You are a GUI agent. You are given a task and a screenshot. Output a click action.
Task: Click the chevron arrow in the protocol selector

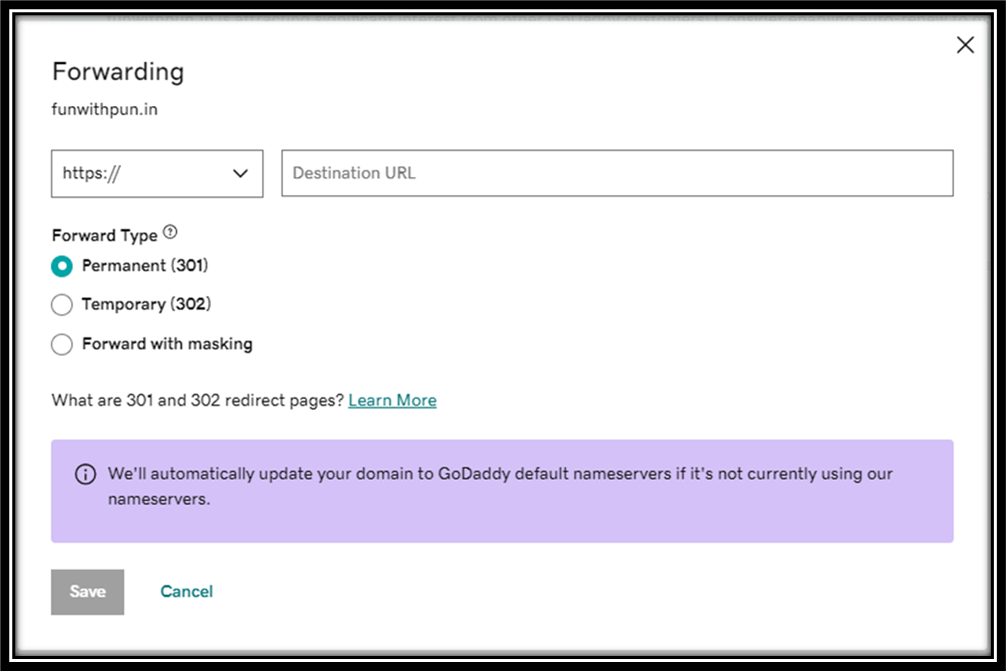click(x=240, y=174)
